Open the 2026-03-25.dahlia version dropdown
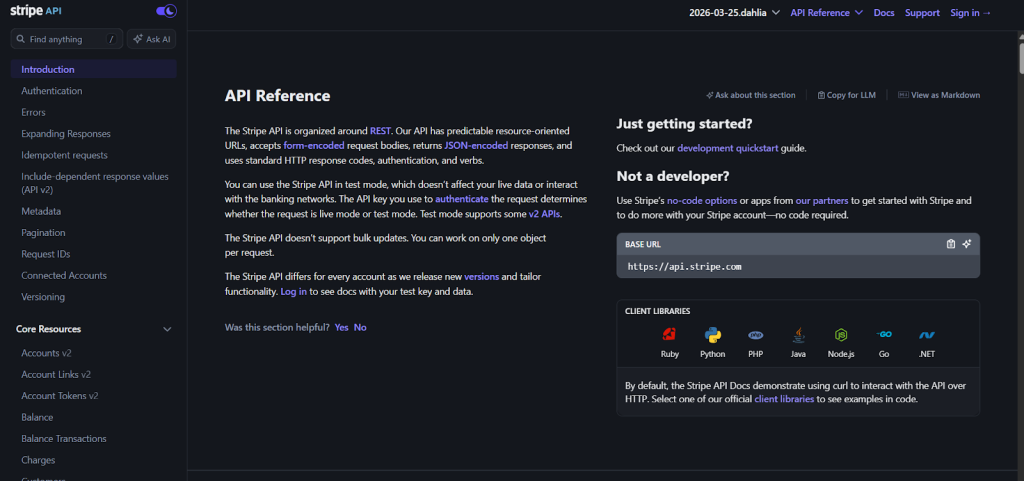The image size is (1024, 481). [735, 13]
